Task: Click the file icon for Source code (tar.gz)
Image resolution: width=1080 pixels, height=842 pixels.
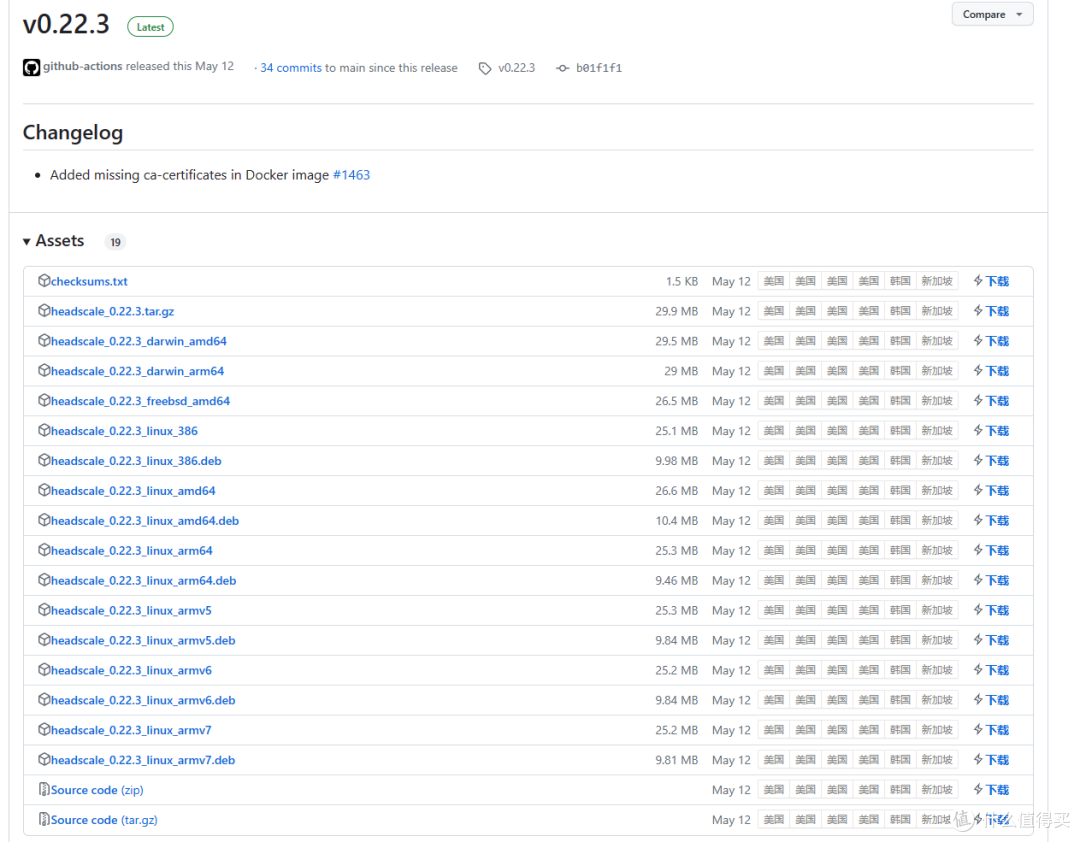Action: (x=44, y=820)
